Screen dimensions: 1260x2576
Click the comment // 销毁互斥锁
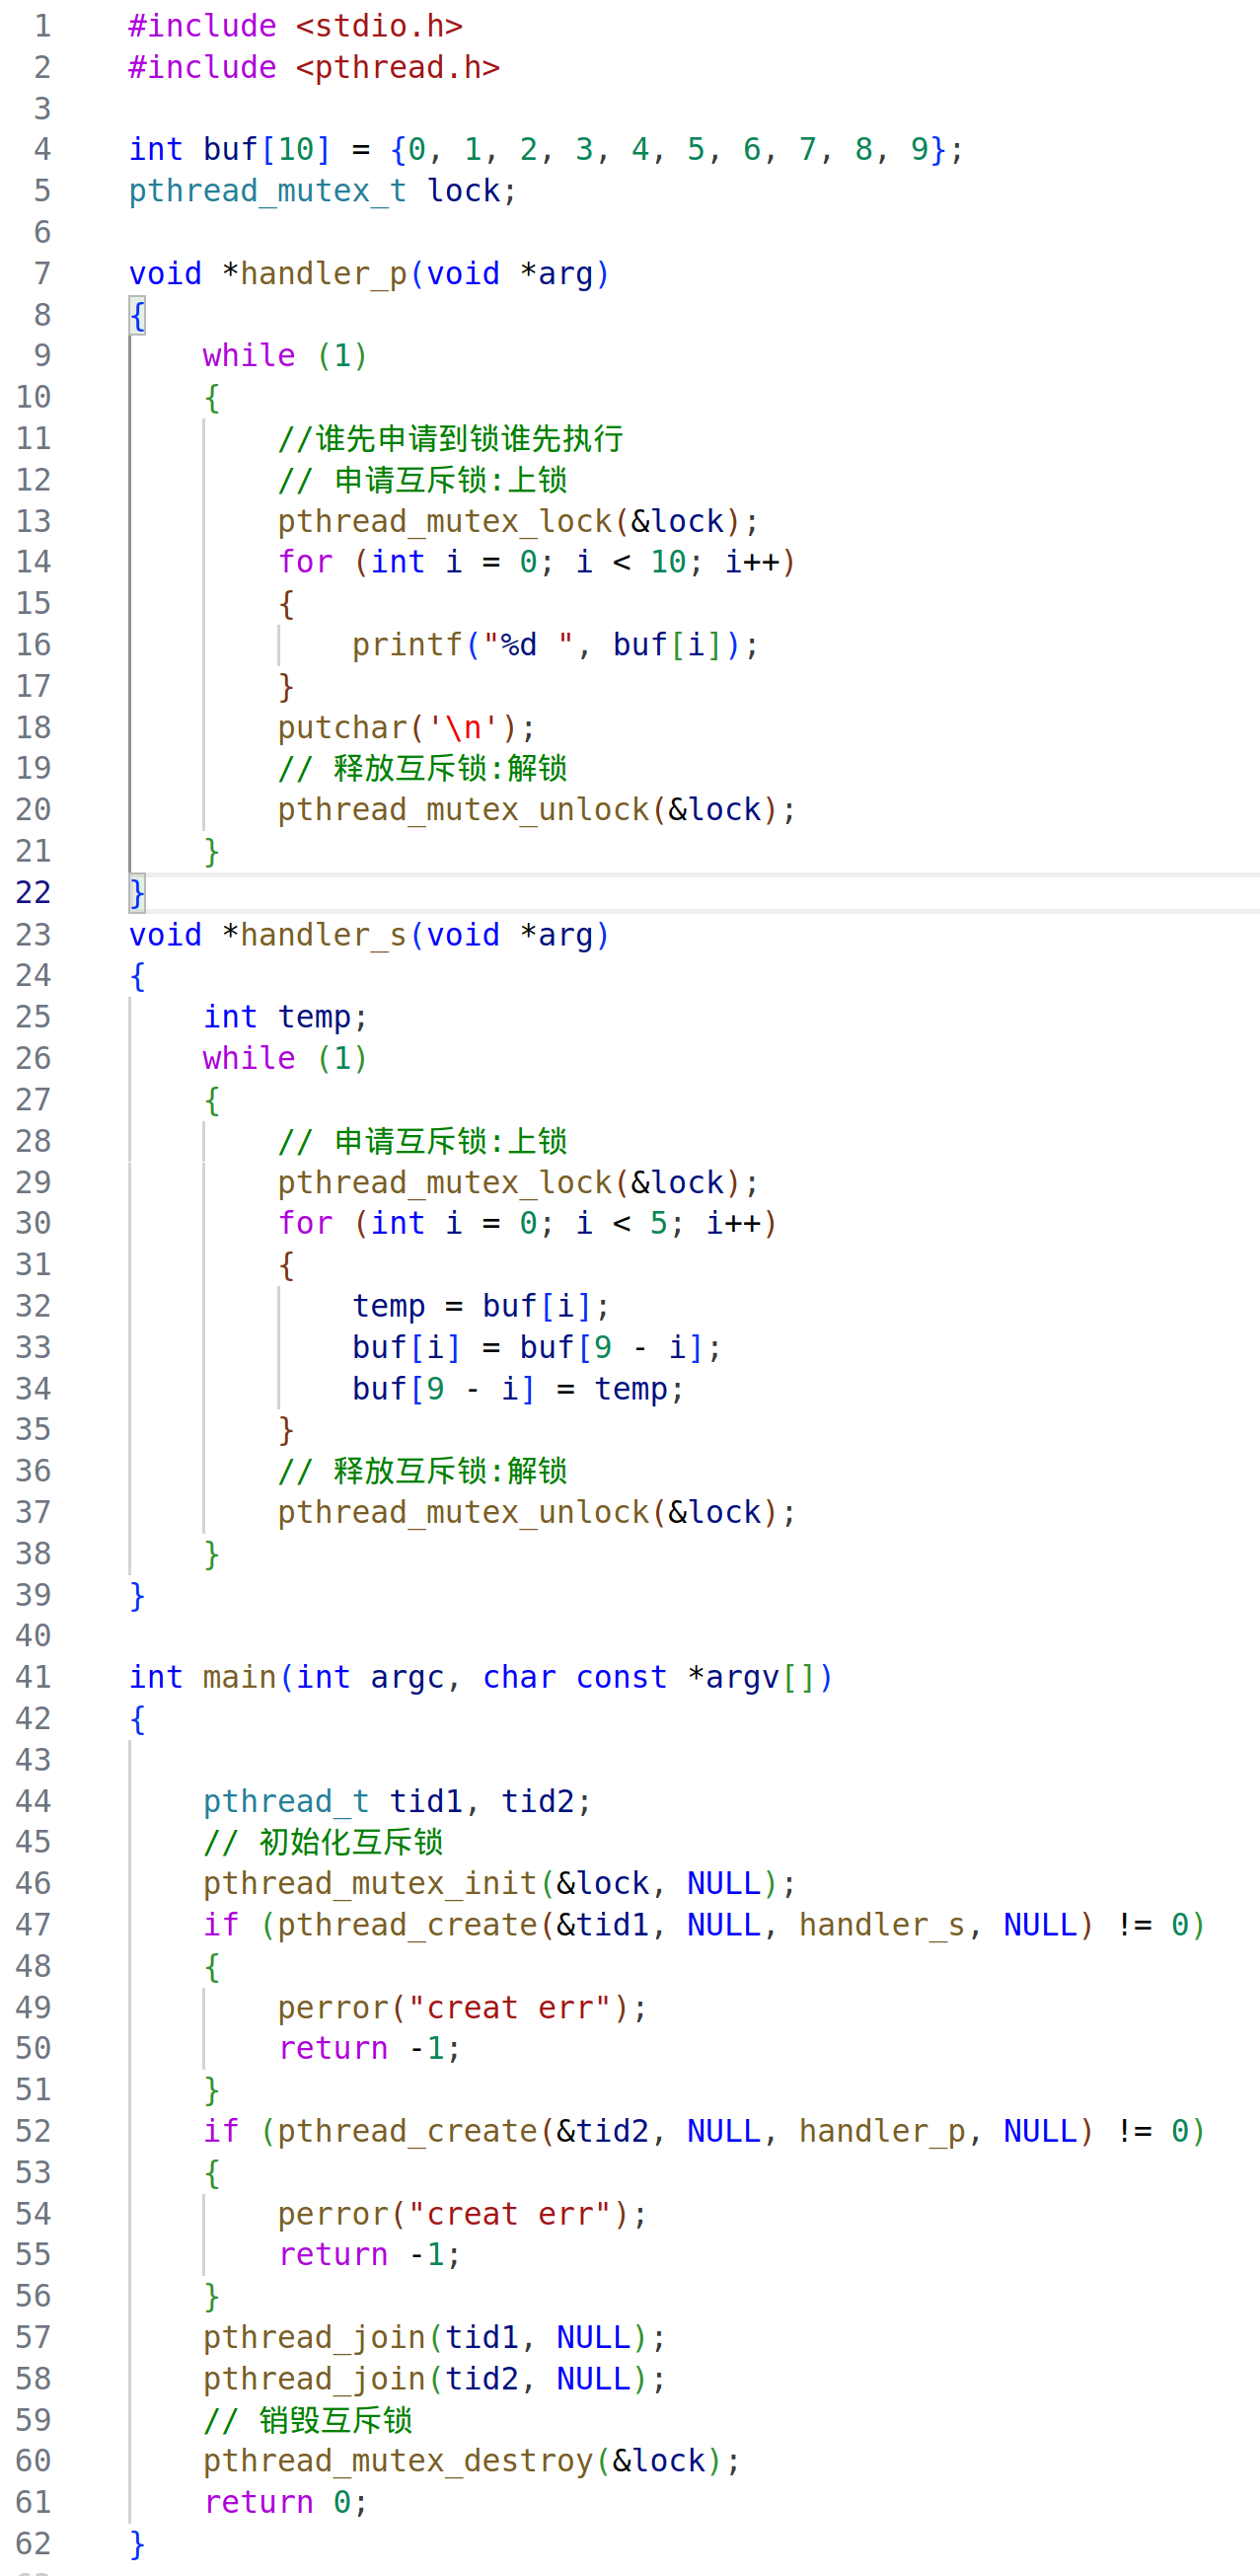click(308, 2420)
